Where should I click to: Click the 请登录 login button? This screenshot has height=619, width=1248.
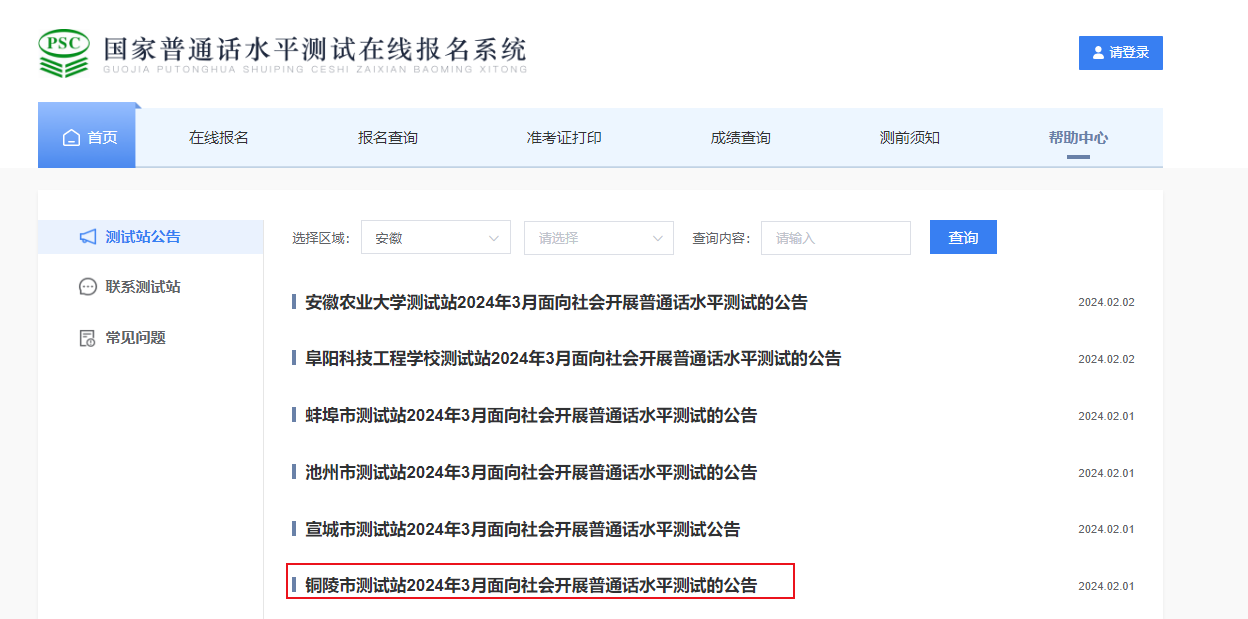tap(1121, 53)
